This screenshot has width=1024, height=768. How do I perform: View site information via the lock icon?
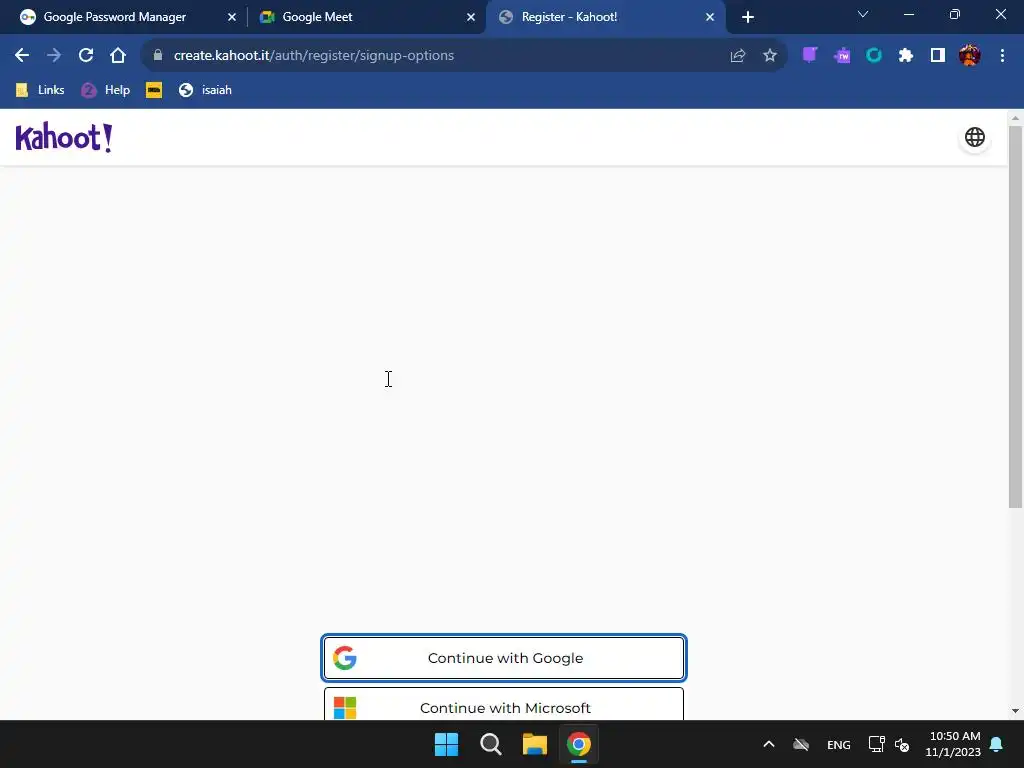[x=157, y=56]
